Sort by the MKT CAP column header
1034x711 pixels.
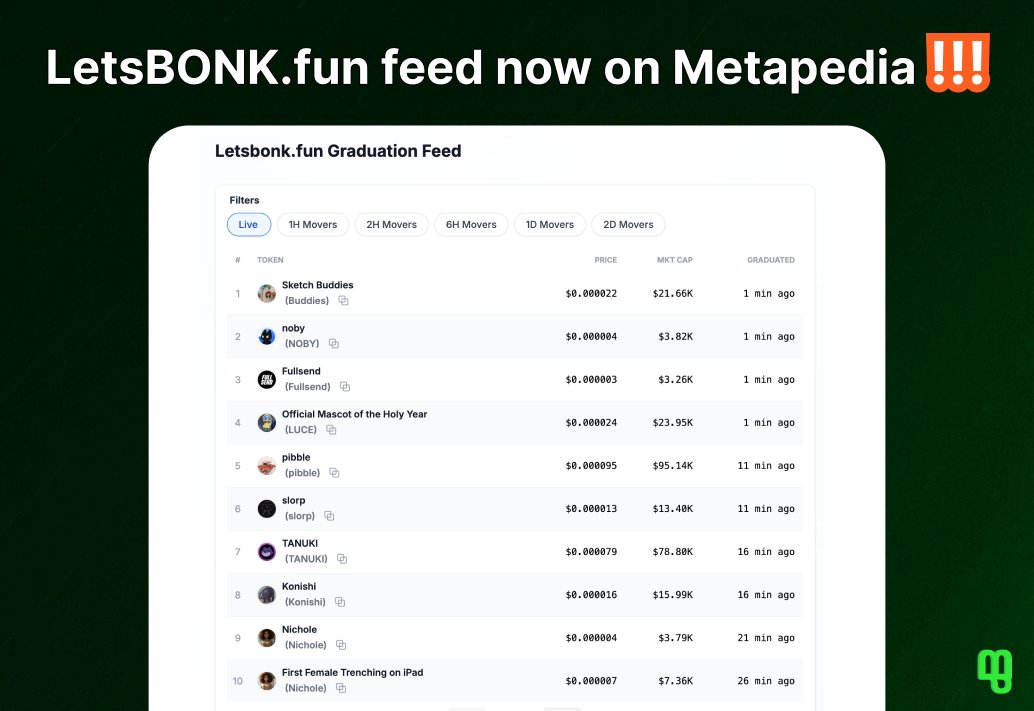pyautogui.click(x=674, y=259)
